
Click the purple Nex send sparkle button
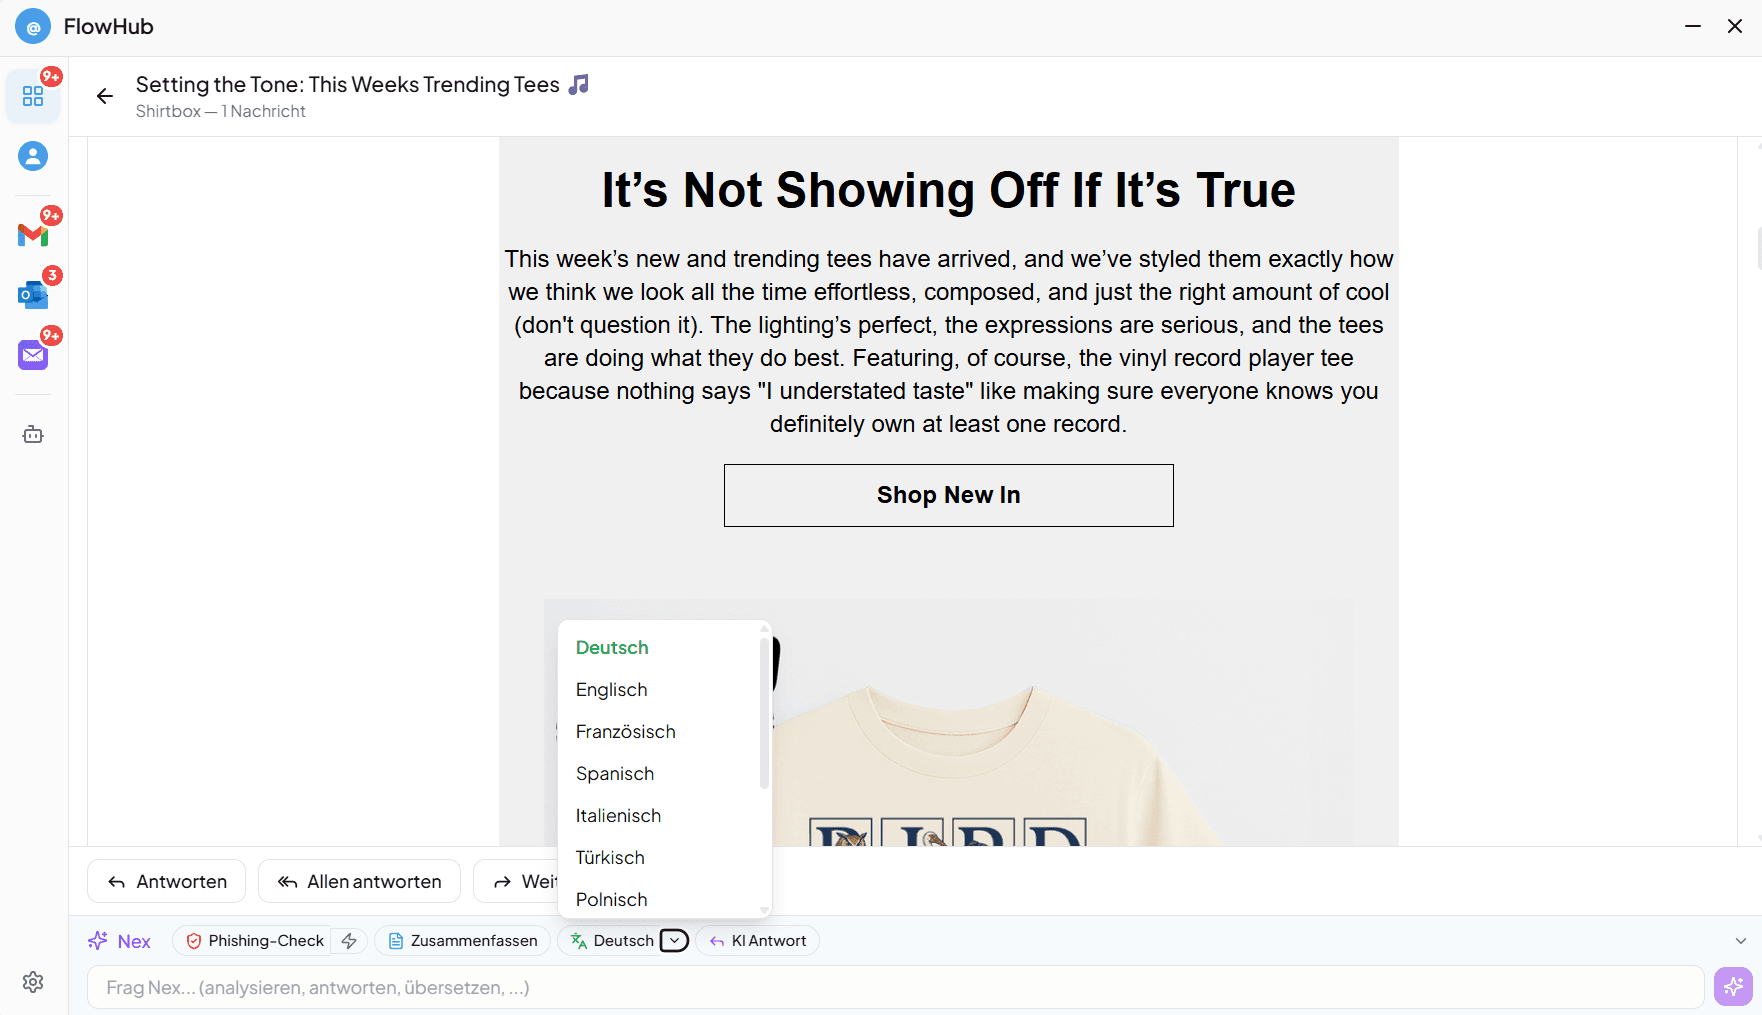pyautogui.click(x=1733, y=987)
